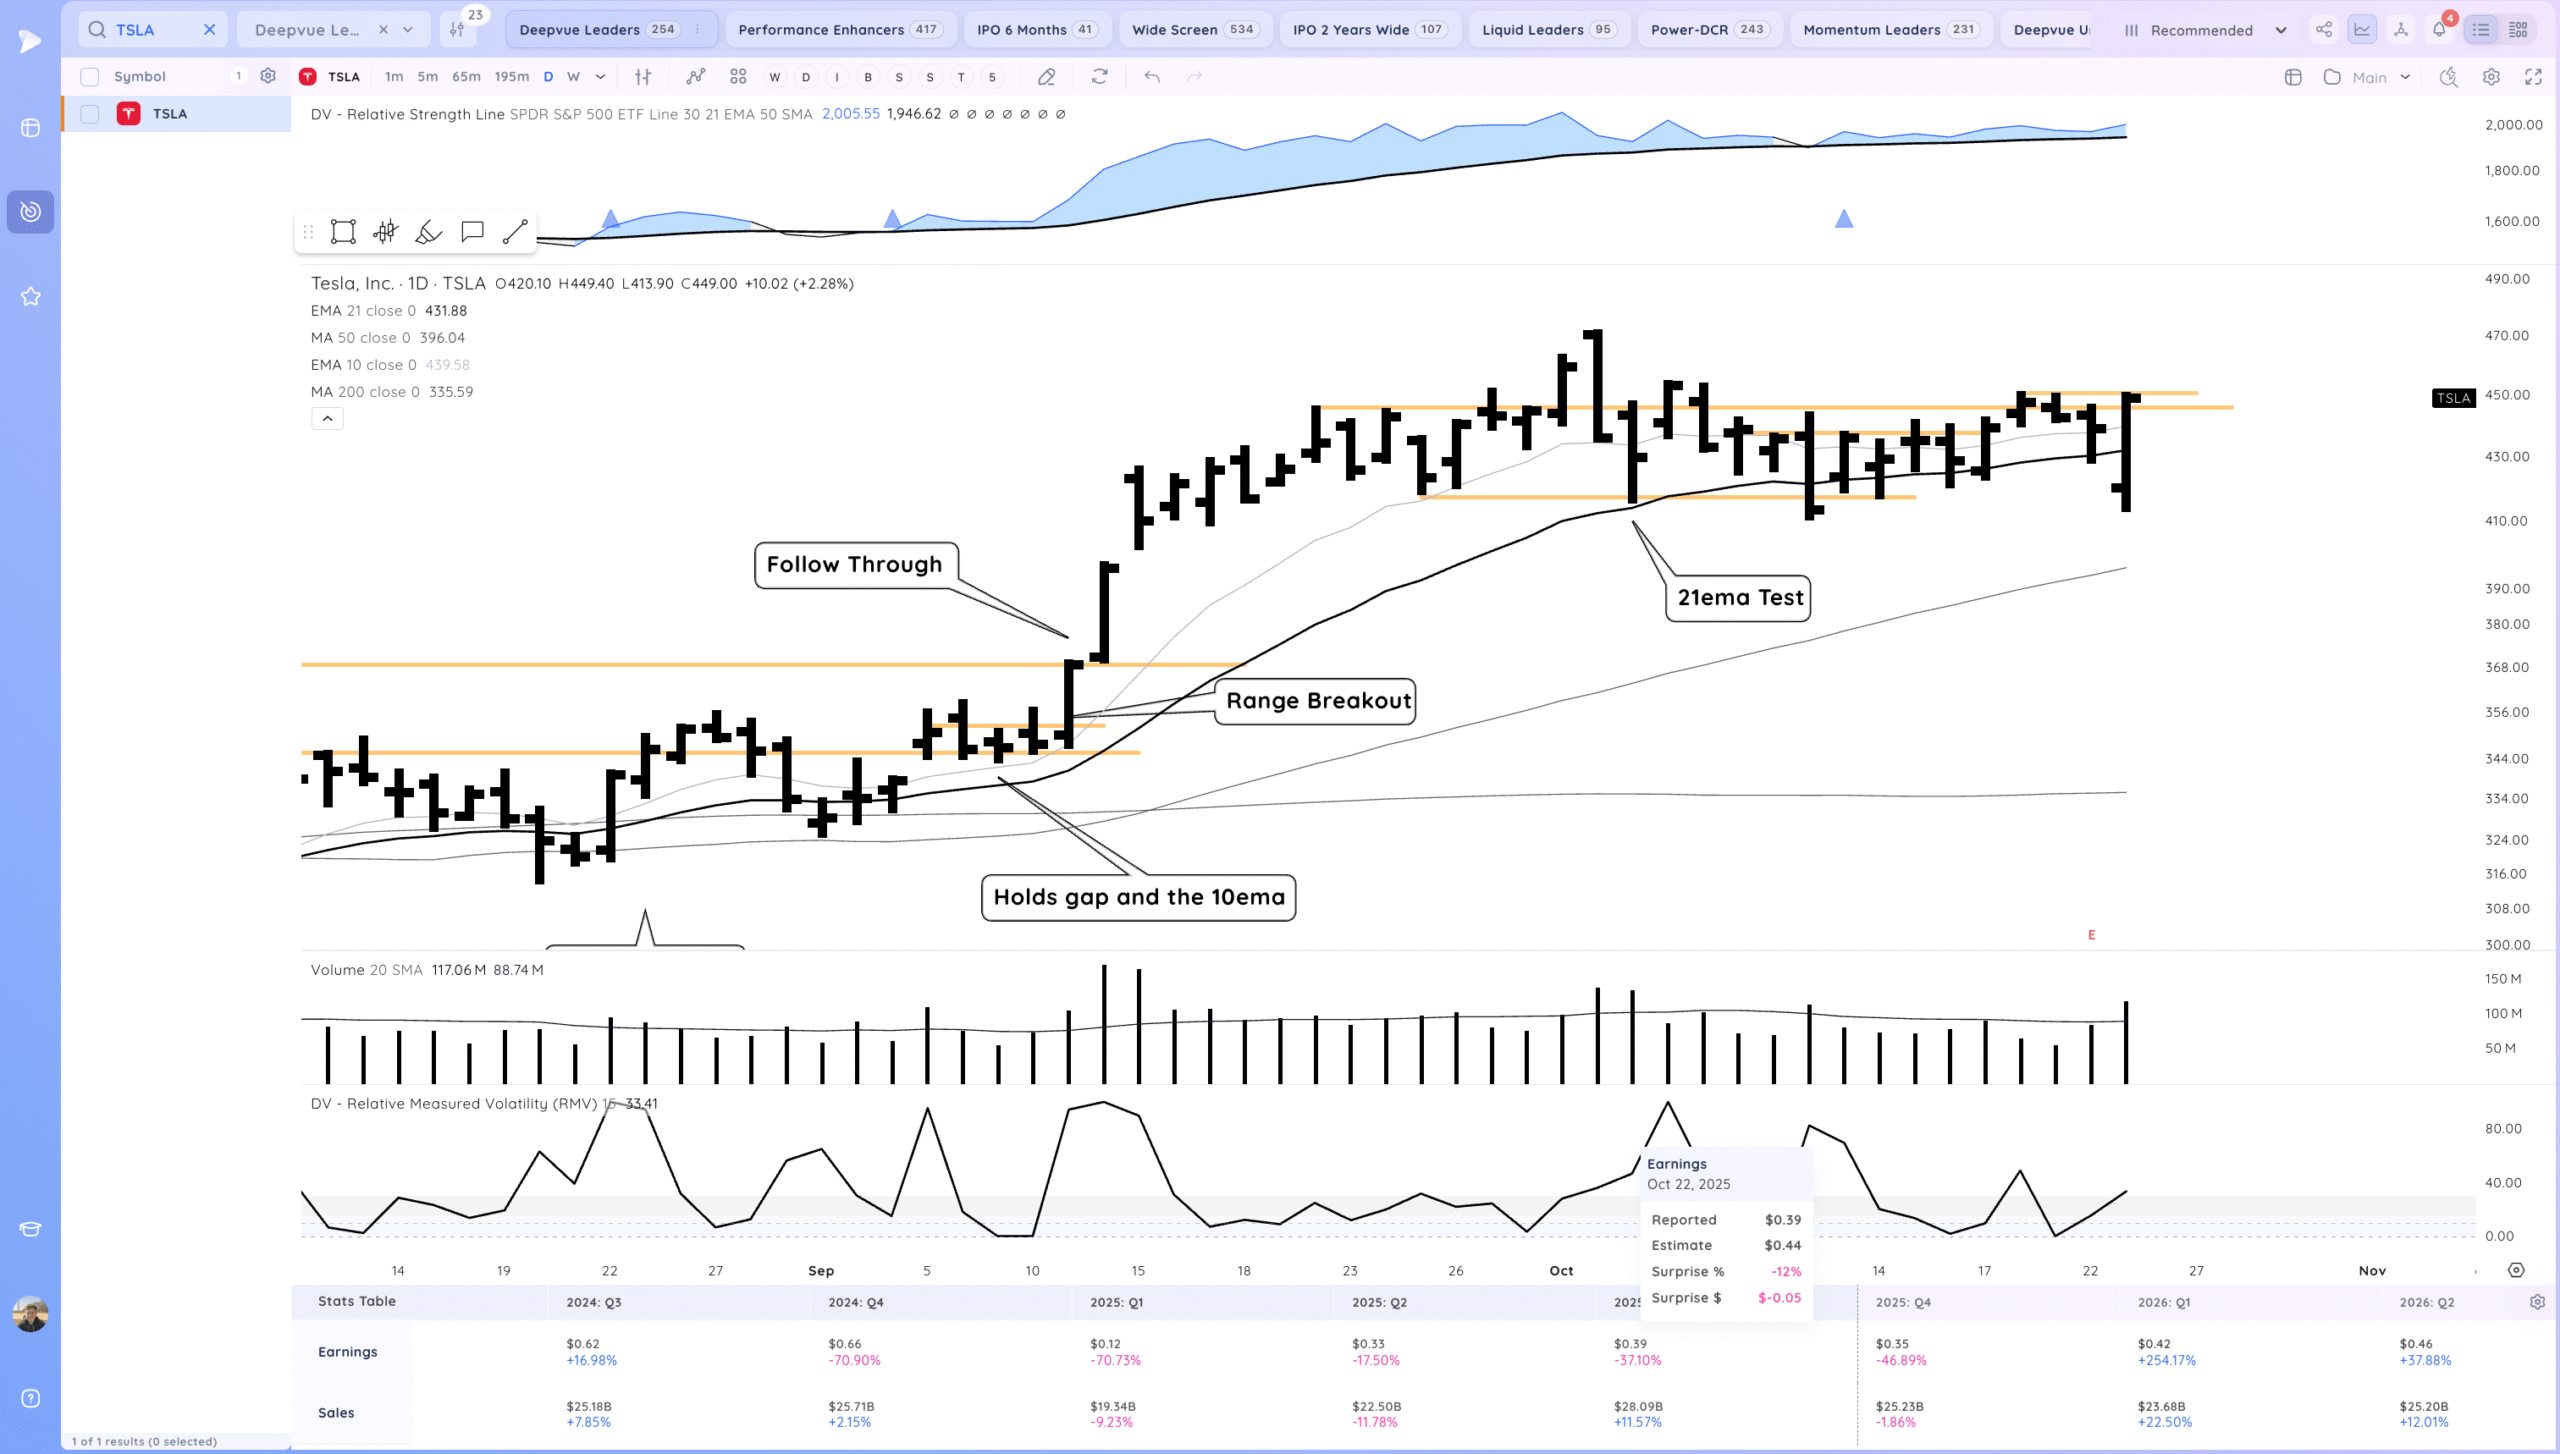2560x1454 pixels.
Task: Choose the trend line drawing tool
Action: pos(515,232)
